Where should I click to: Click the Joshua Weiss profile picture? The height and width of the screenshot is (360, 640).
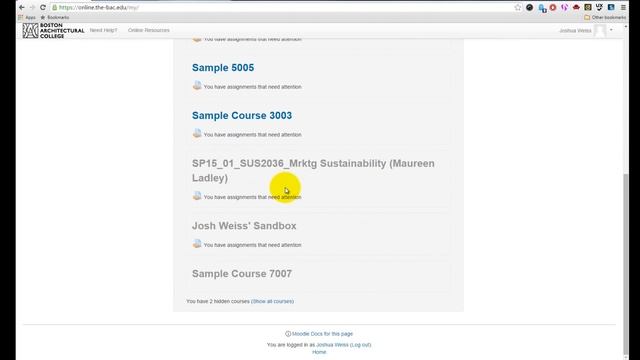600,31
